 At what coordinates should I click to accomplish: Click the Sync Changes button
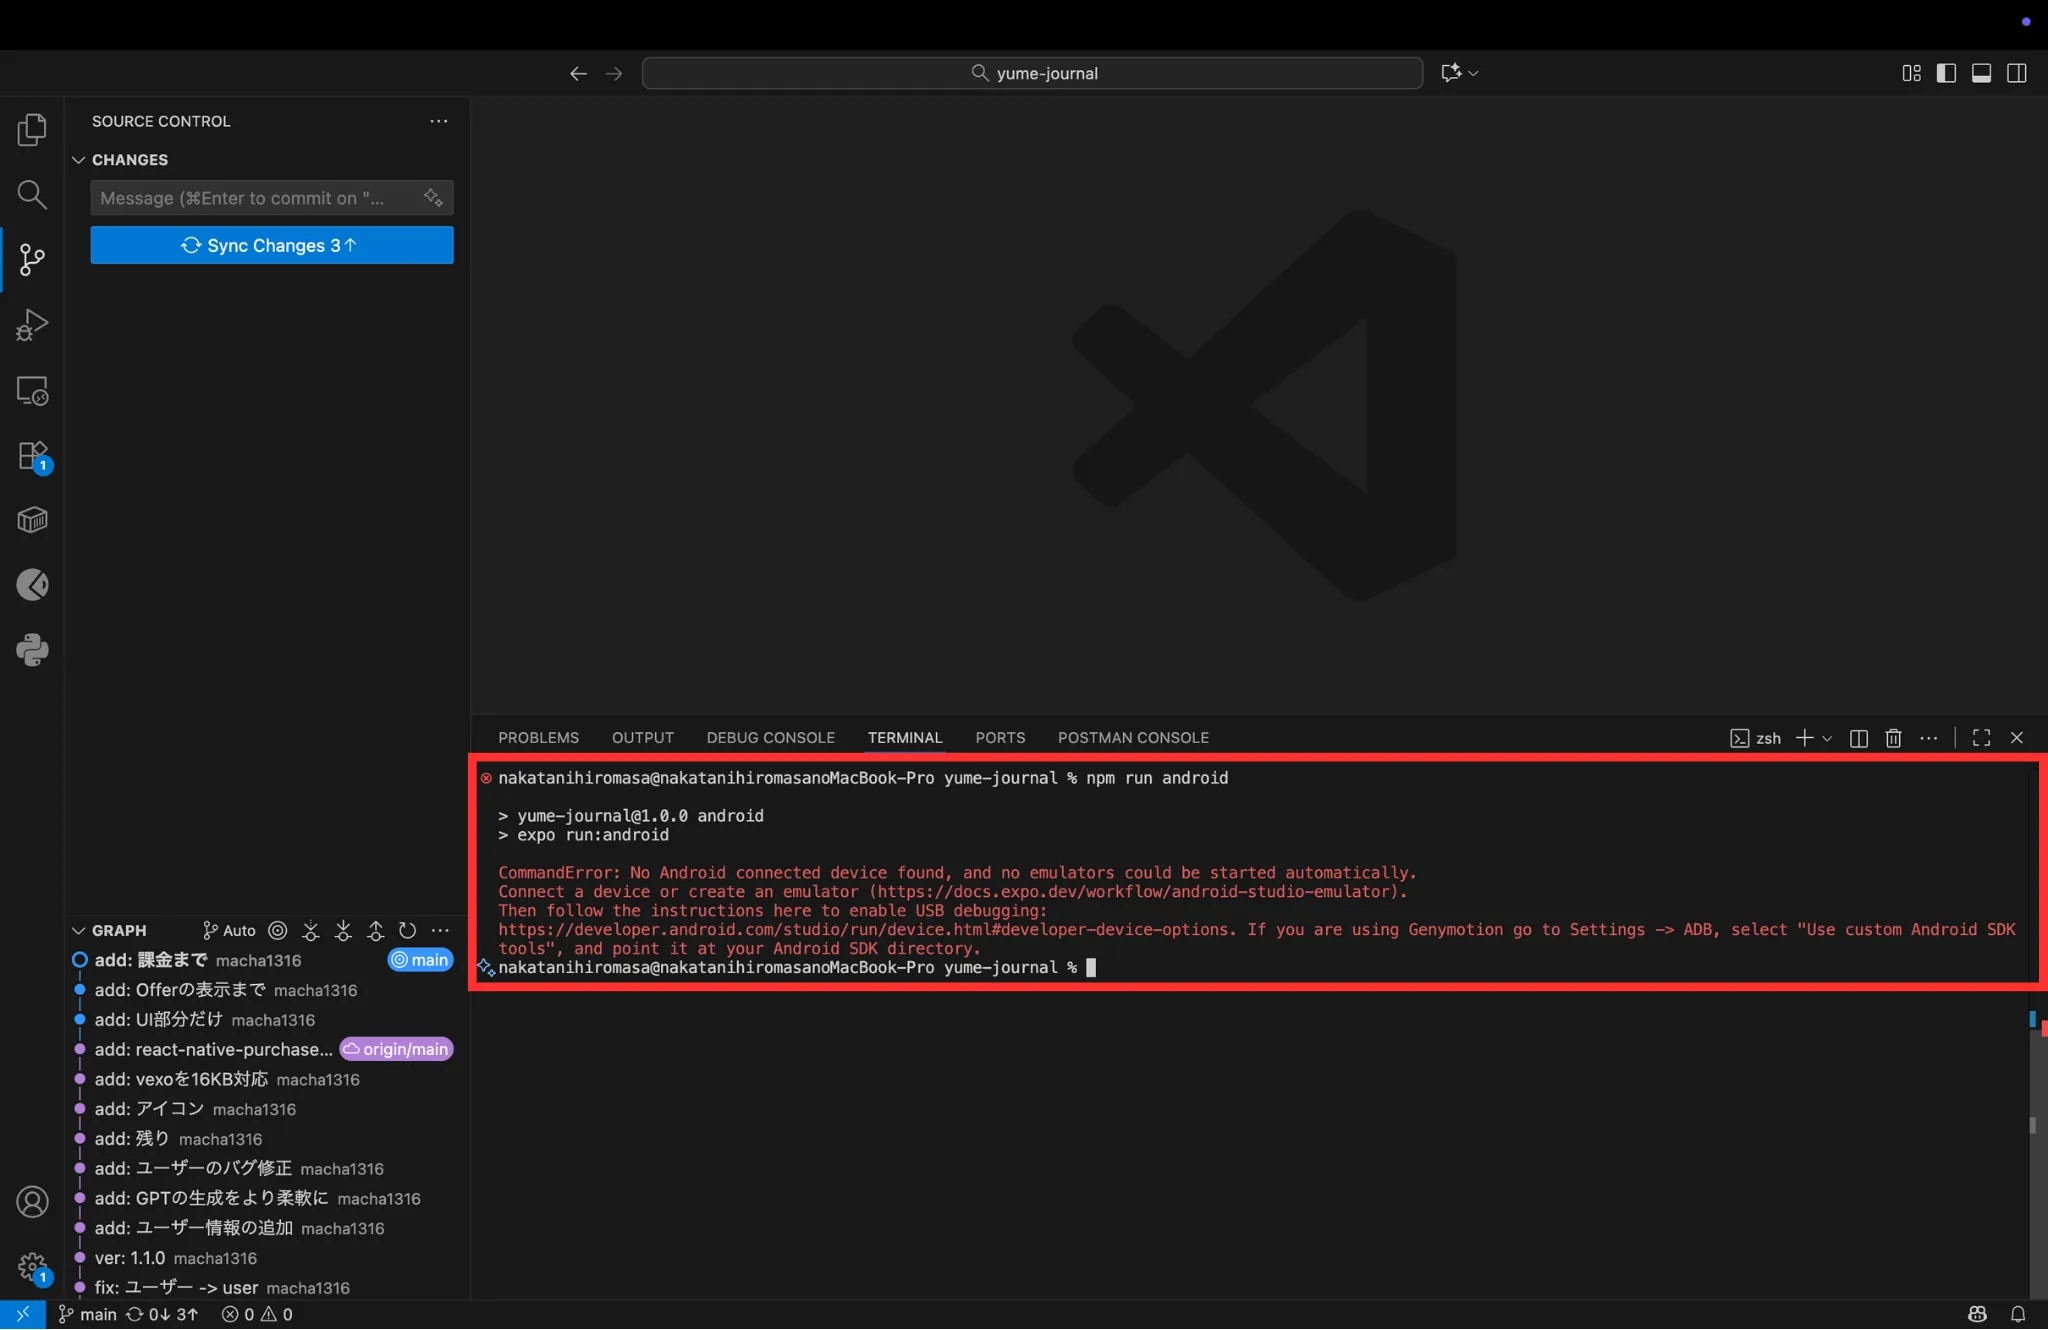click(x=271, y=245)
